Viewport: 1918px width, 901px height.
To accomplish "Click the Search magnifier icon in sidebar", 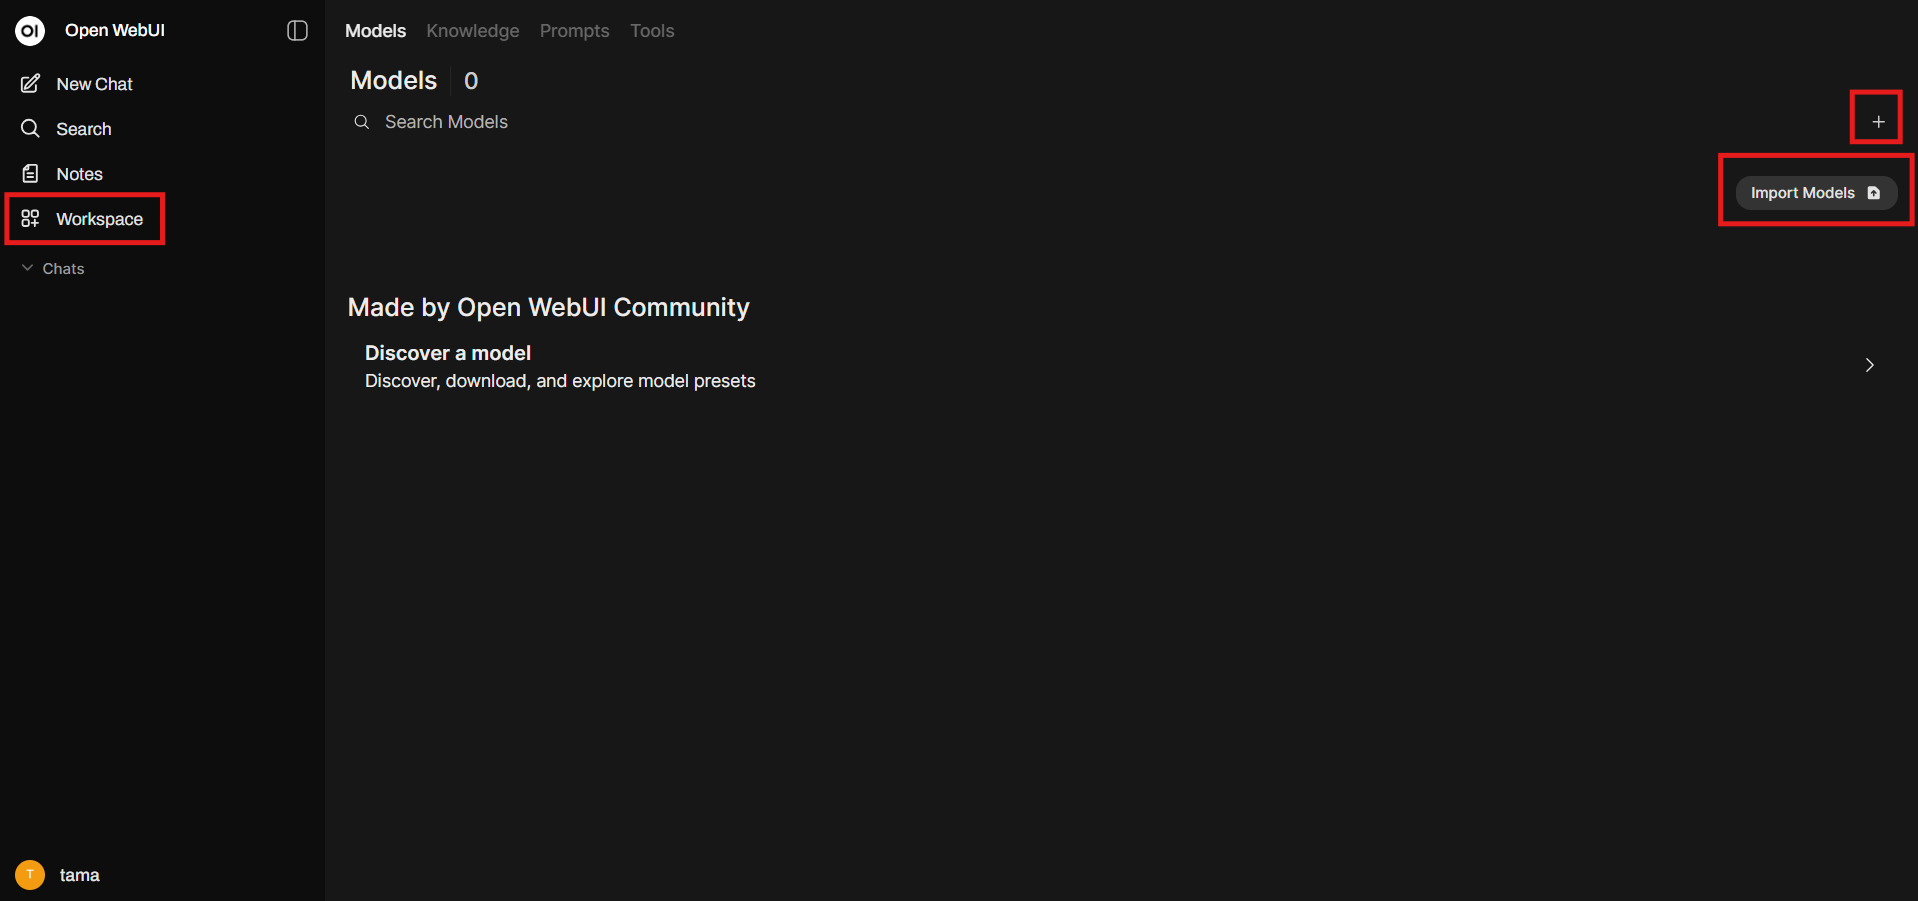I will [x=31, y=129].
